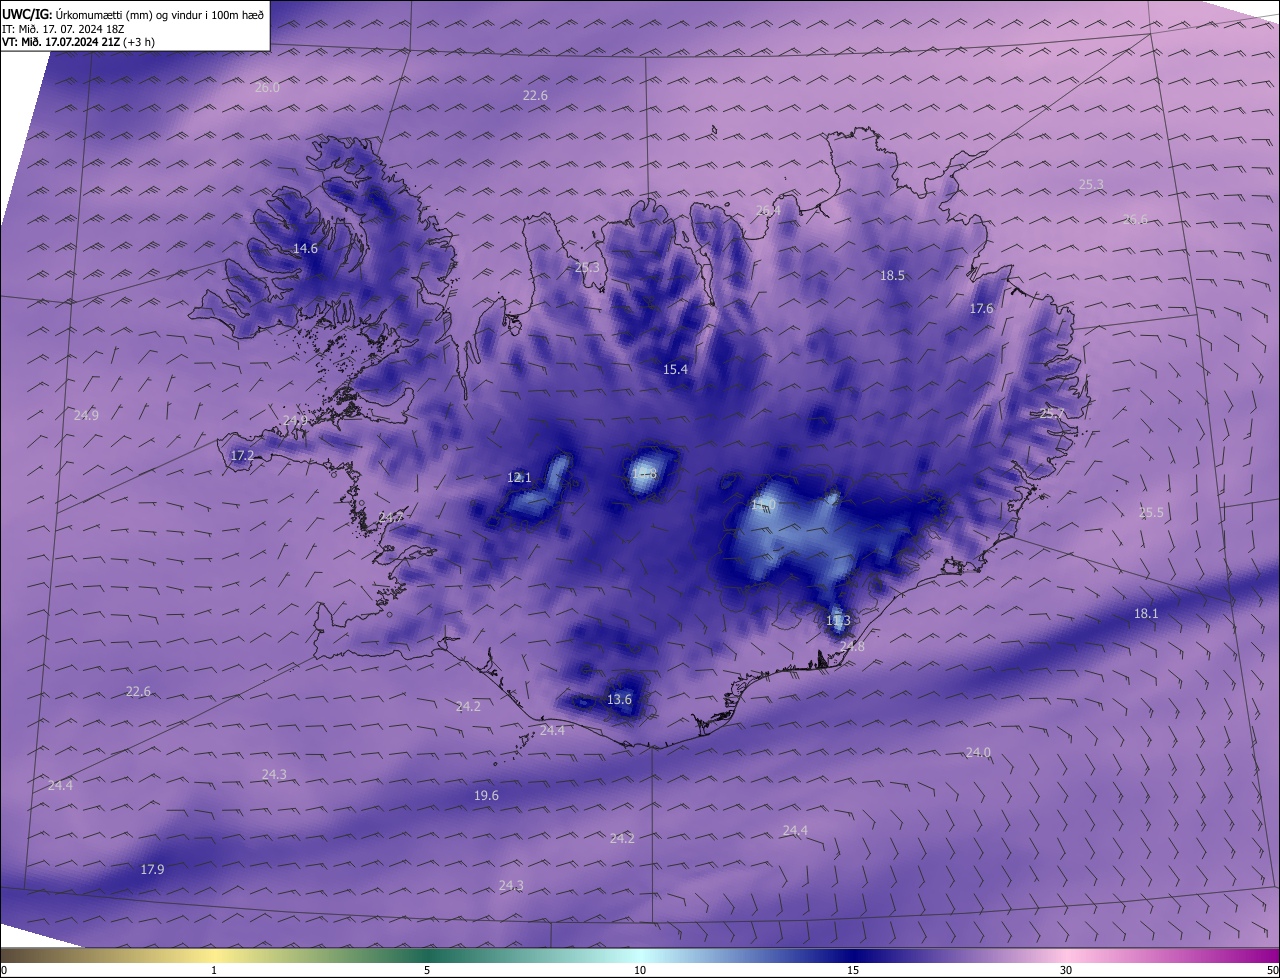Click the colorbar tick label 0

[4, 970]
